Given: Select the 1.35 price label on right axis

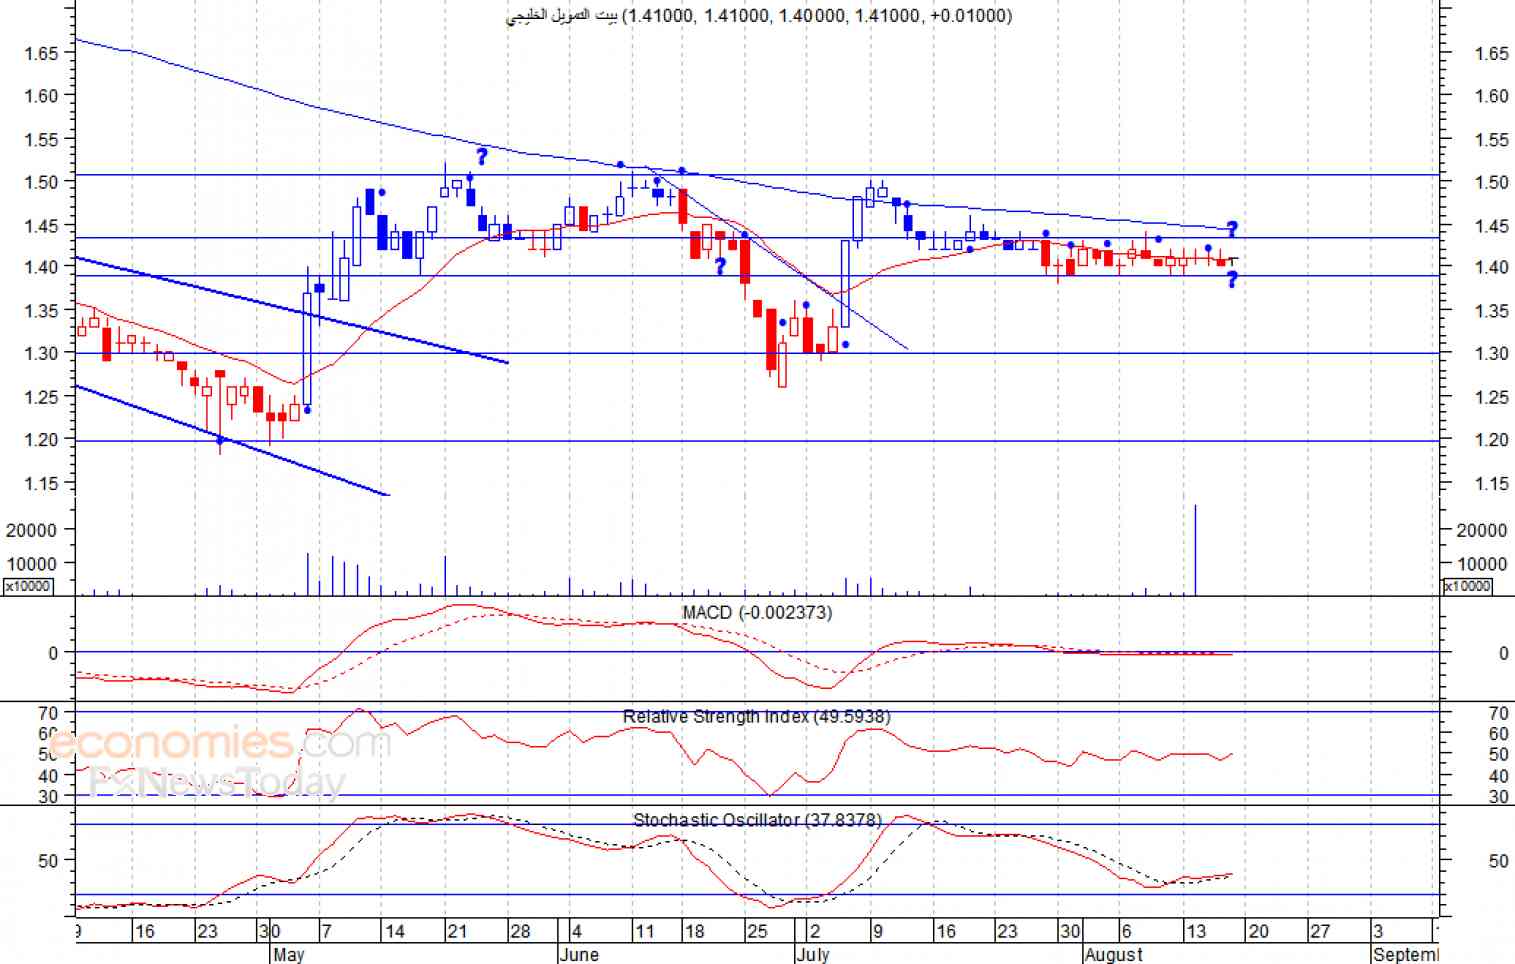Looking at the screenshot, I should (1492, 311).
